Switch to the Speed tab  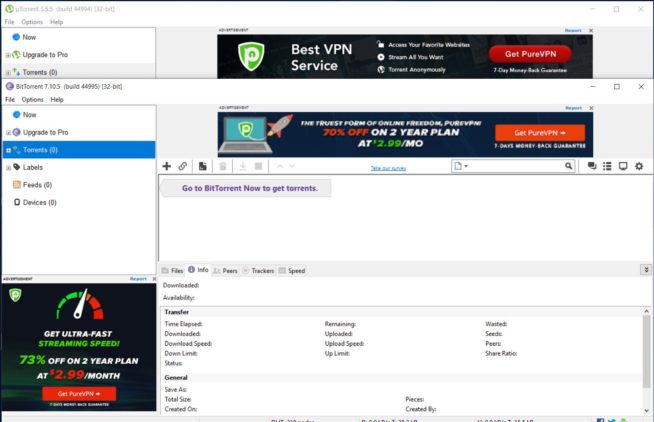click(292, 270)
